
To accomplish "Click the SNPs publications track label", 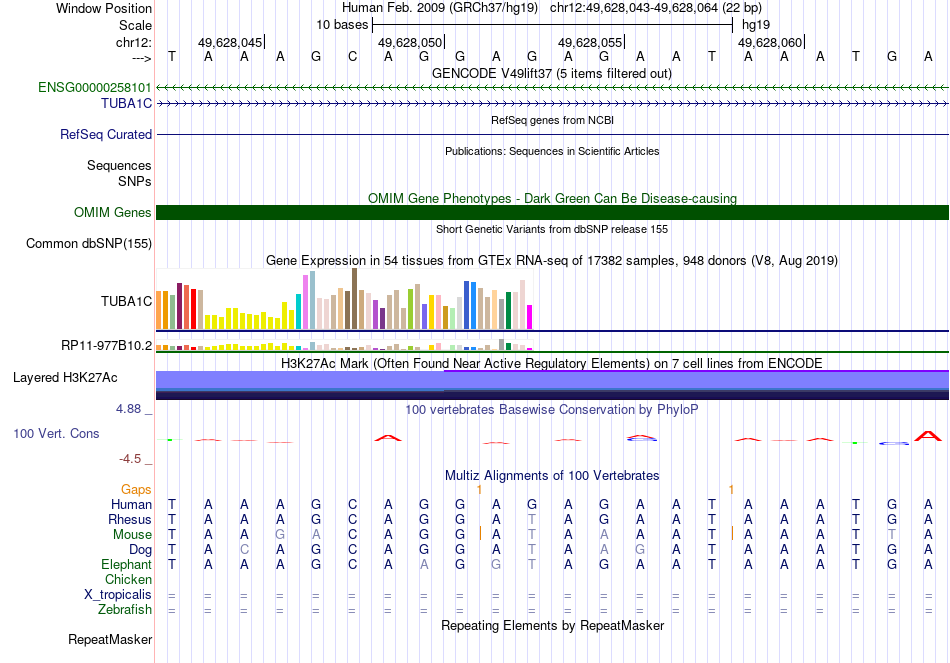I will [135, 181].
